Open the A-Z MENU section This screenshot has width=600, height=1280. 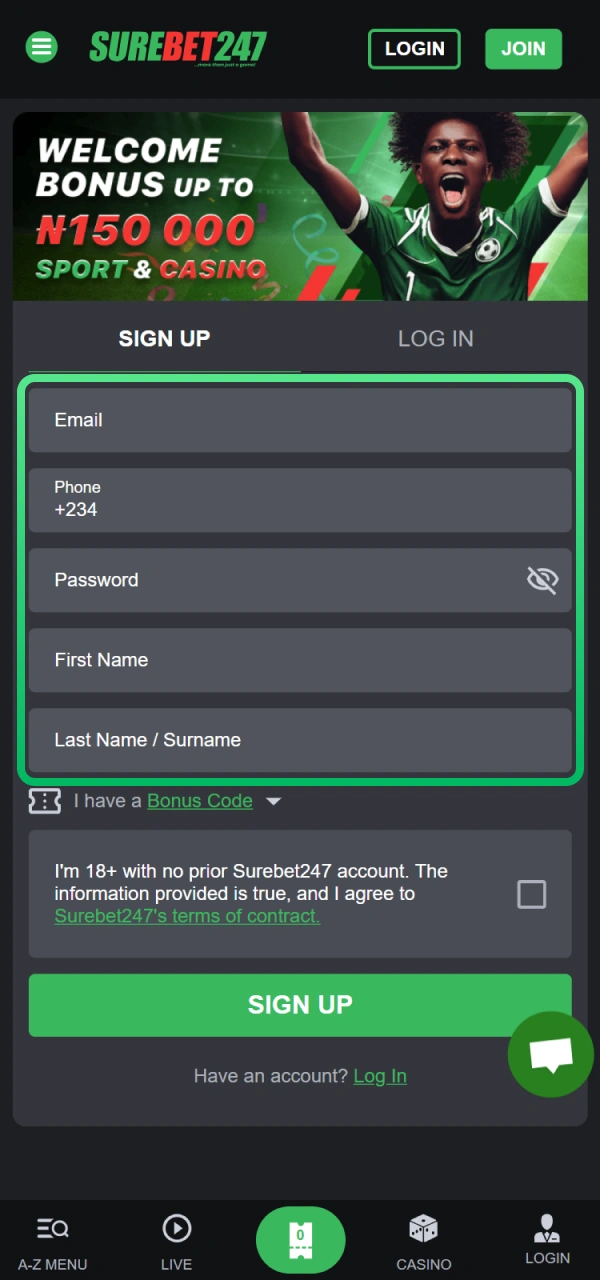(52, 1240)
